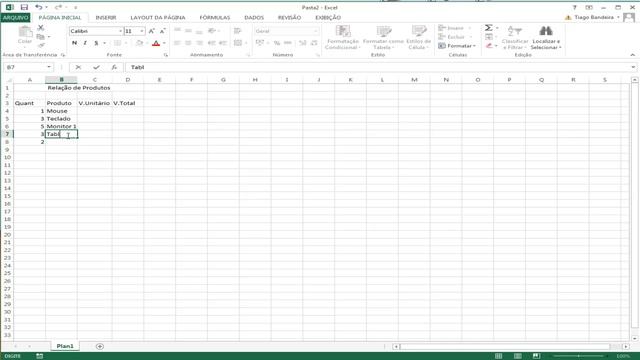Decrease font size with smaller A
This screenshot has width=640, height=360.
tap(162, 31)
